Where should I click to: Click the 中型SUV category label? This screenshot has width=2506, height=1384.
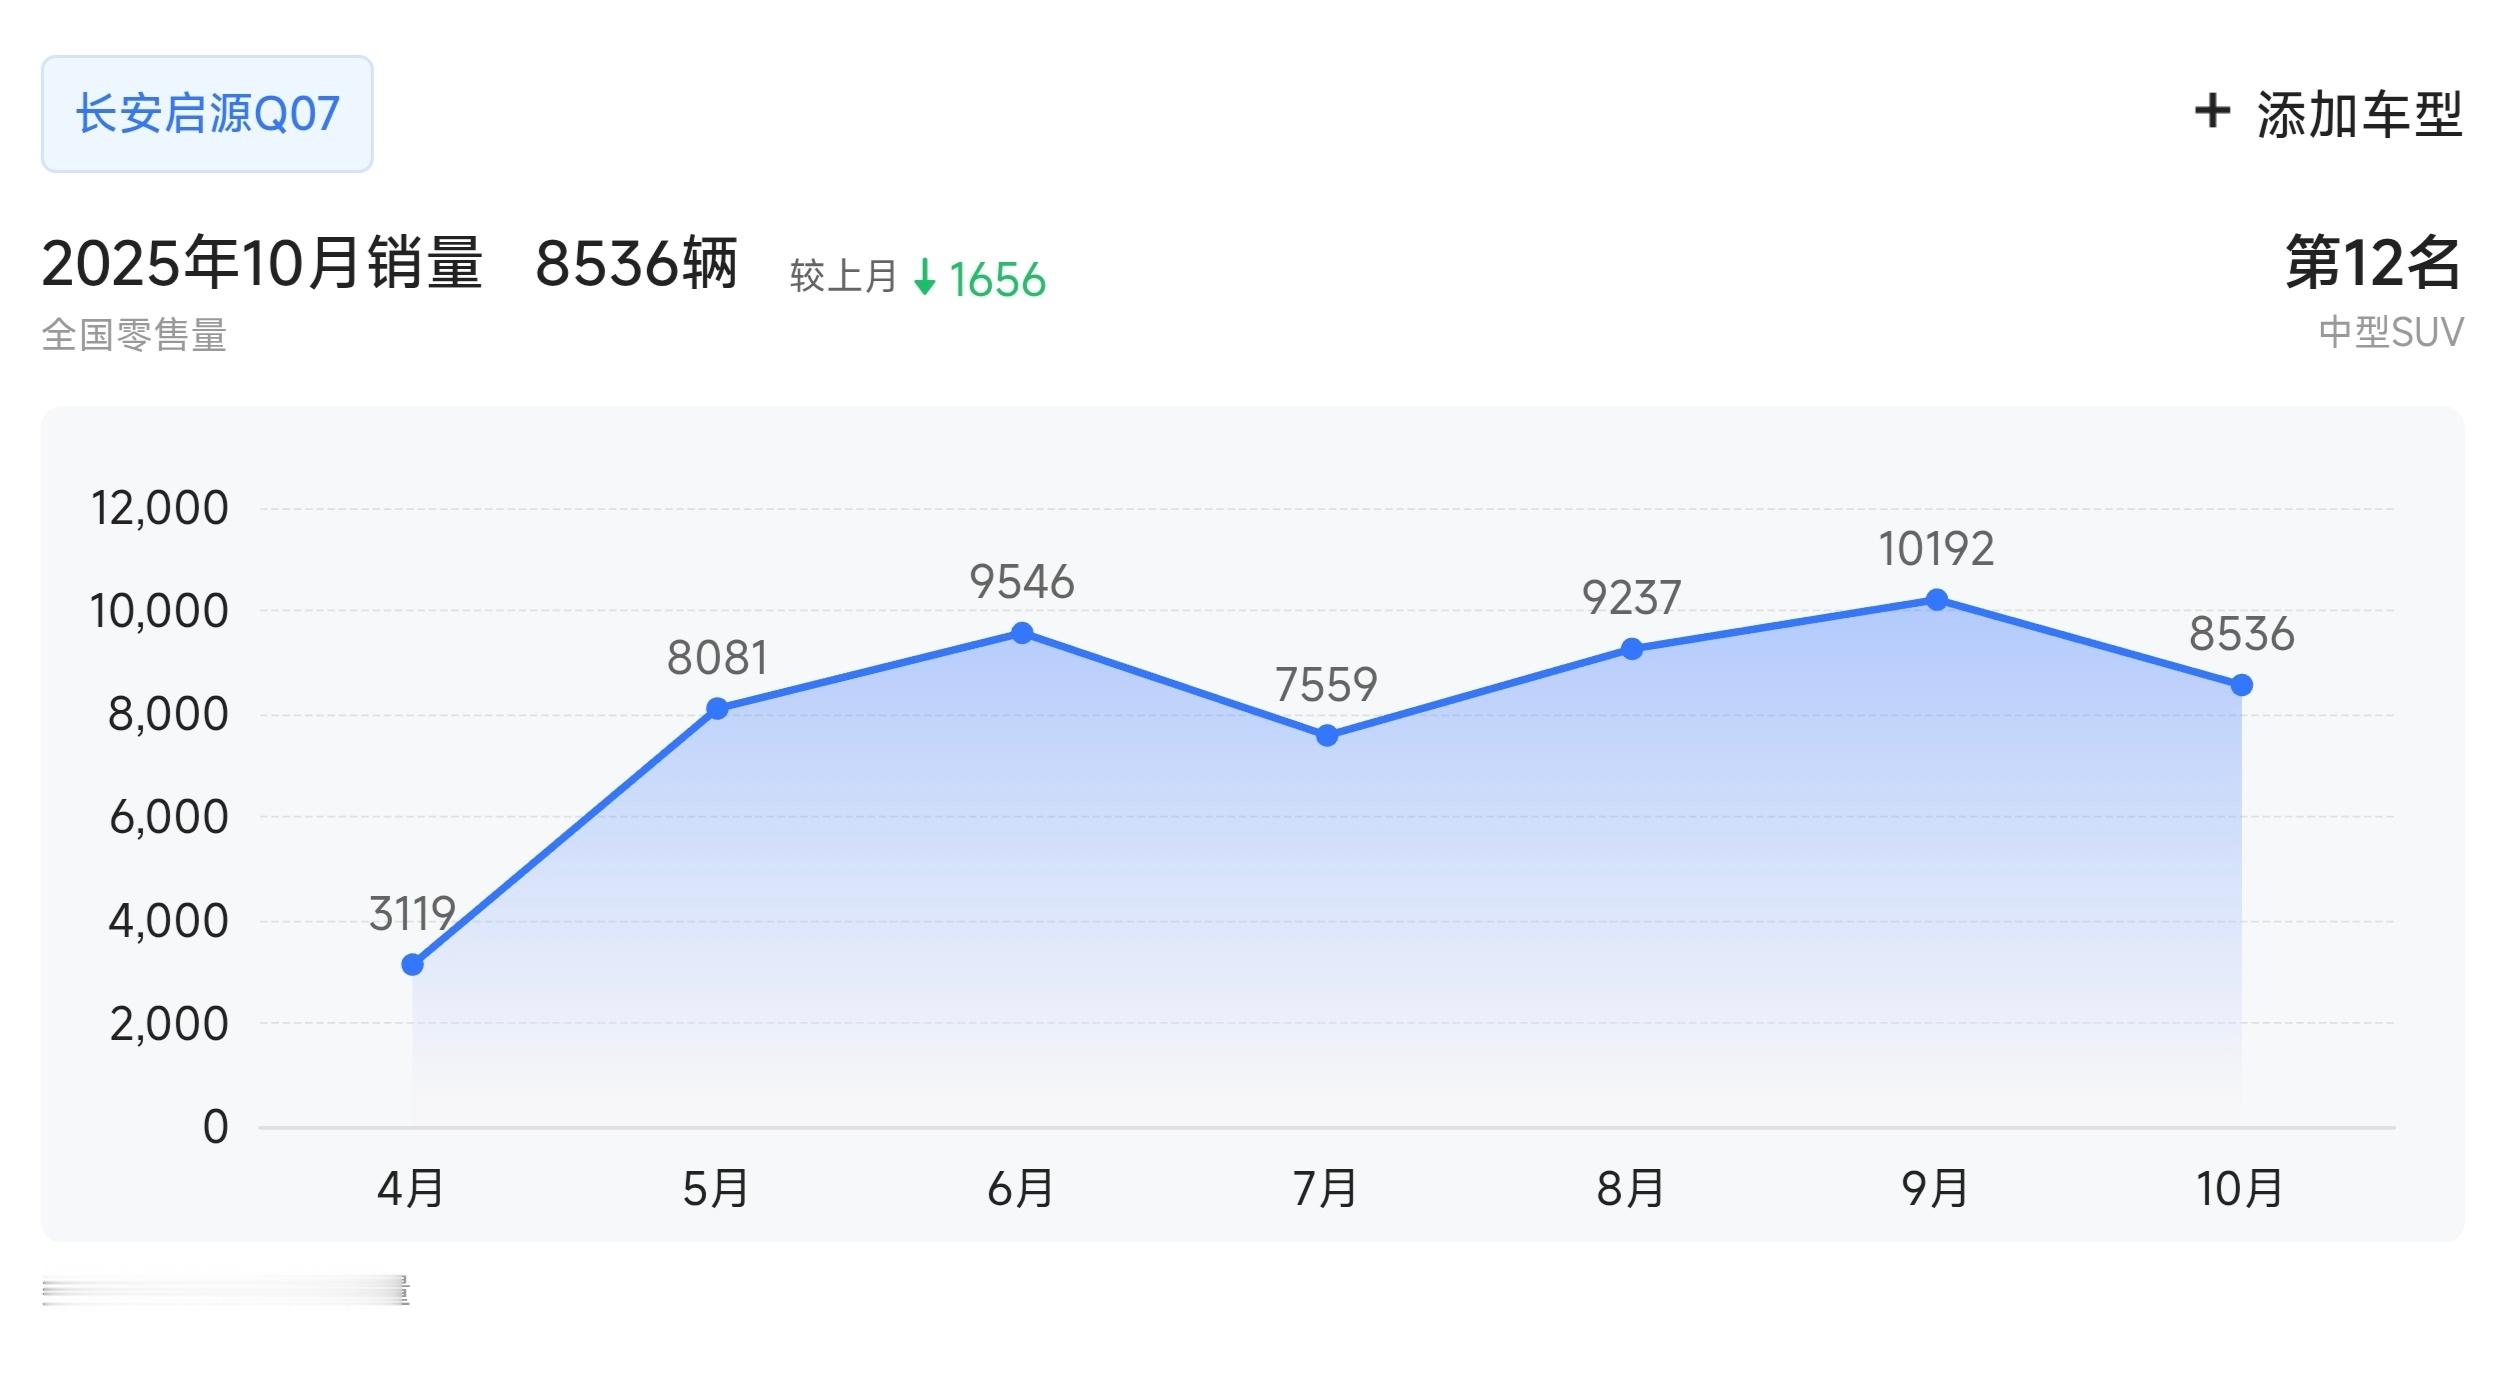(2390, 332)
